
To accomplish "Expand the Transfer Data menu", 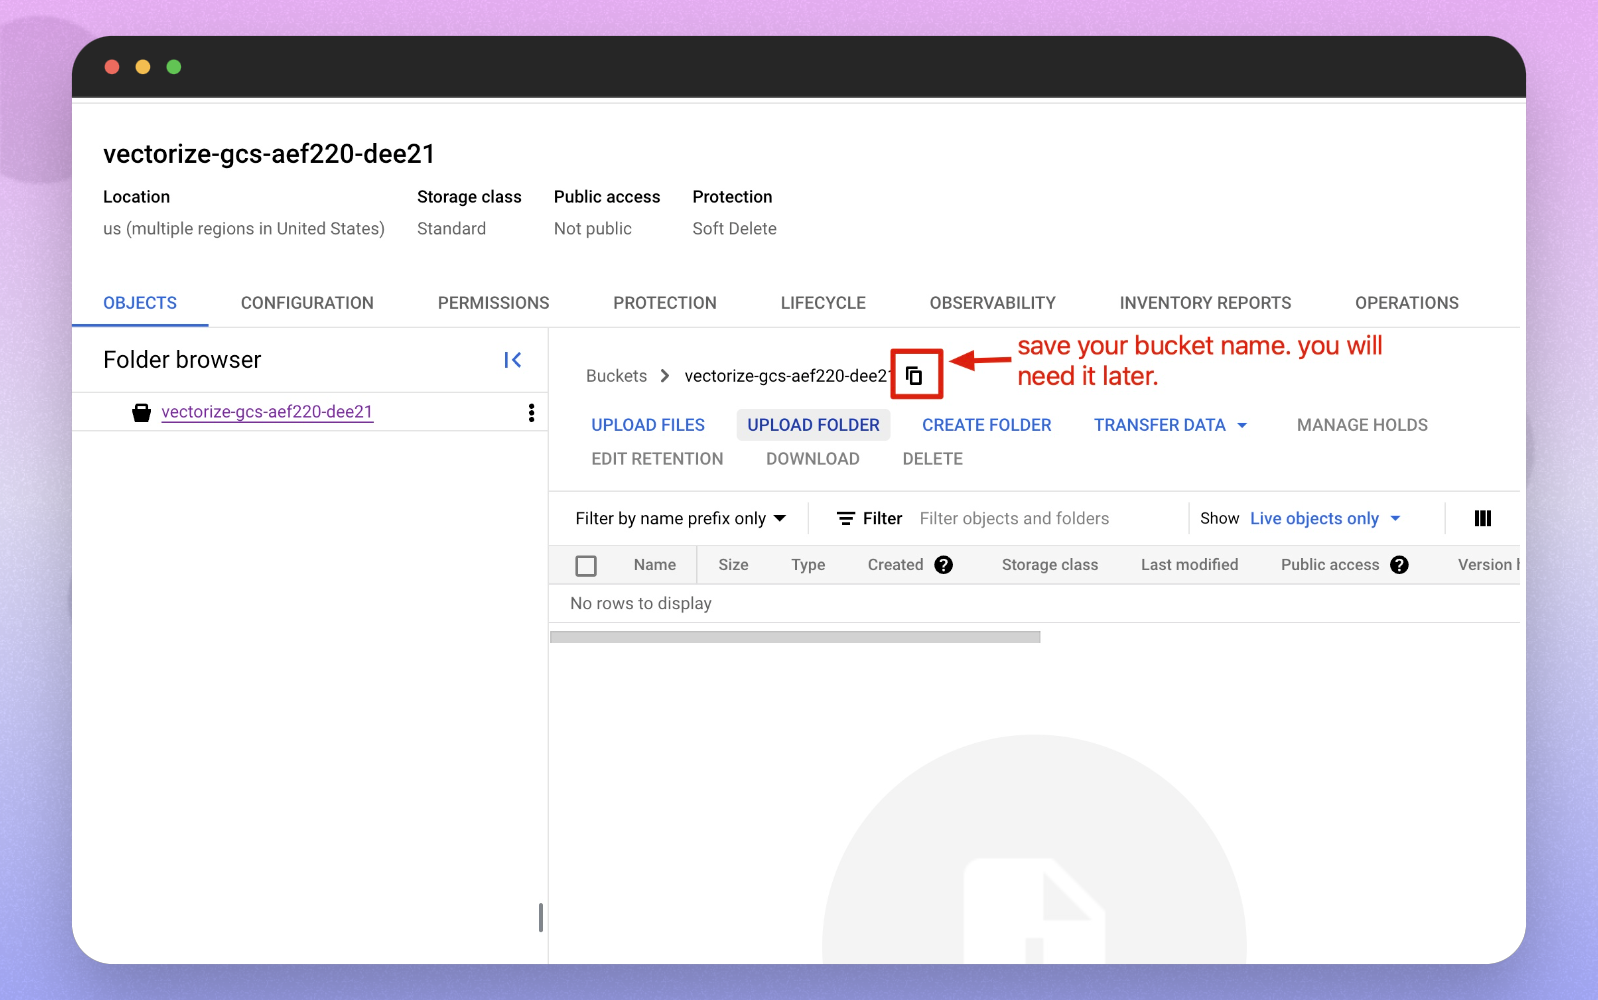I will coord(1170,425).
